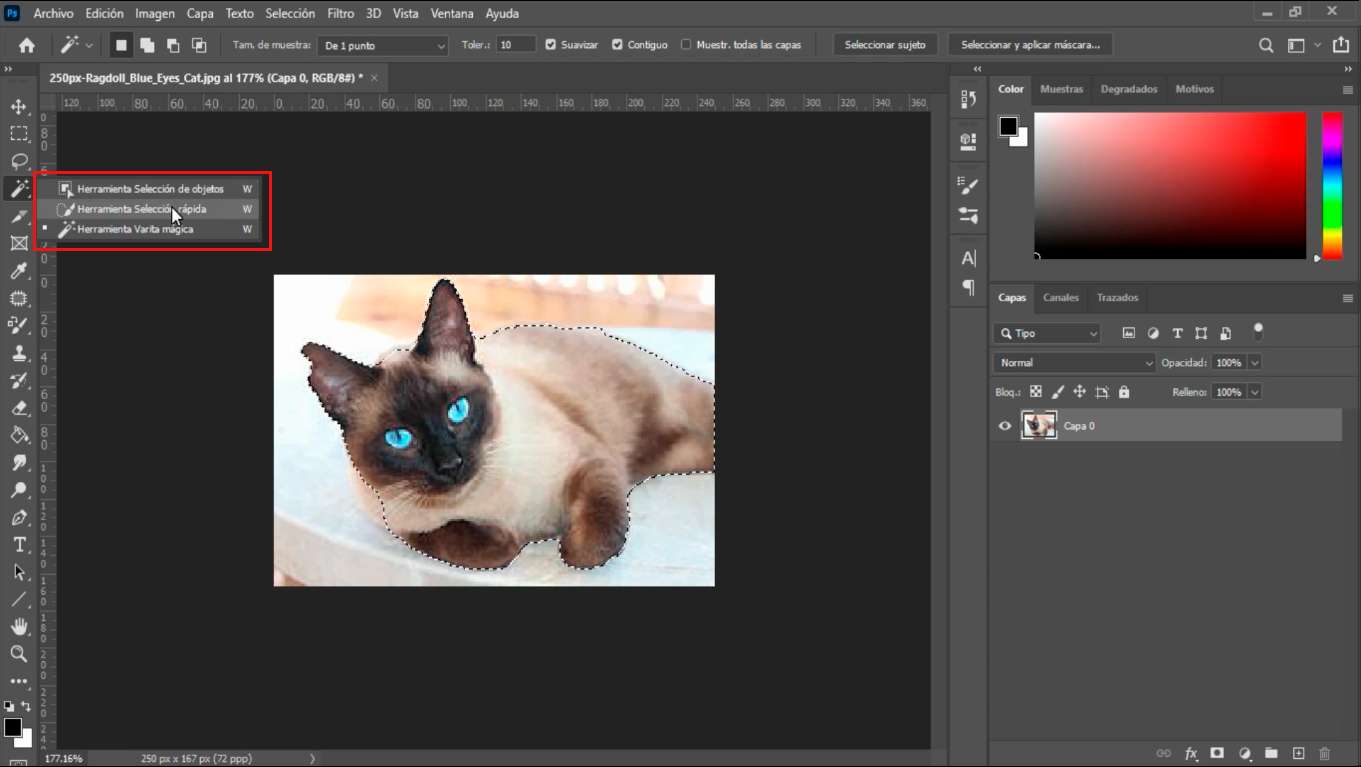Create a new layer

point(1298,753)
